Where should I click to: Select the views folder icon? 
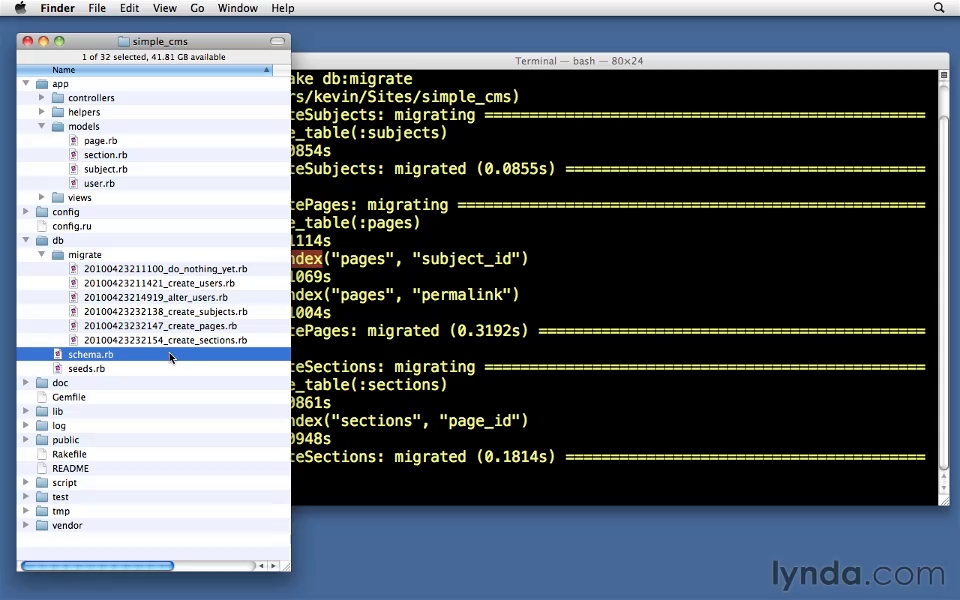[58, 198]
